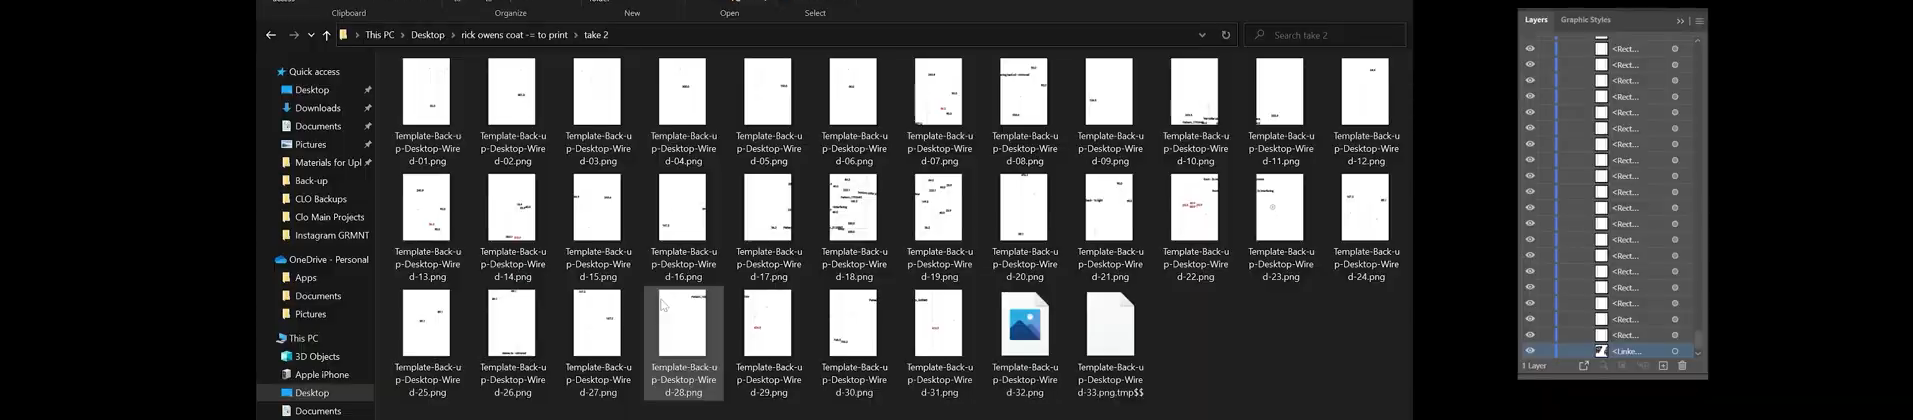Open Apps folder under OneDrive
This screenshot has width=1913, height=420.
306,278
